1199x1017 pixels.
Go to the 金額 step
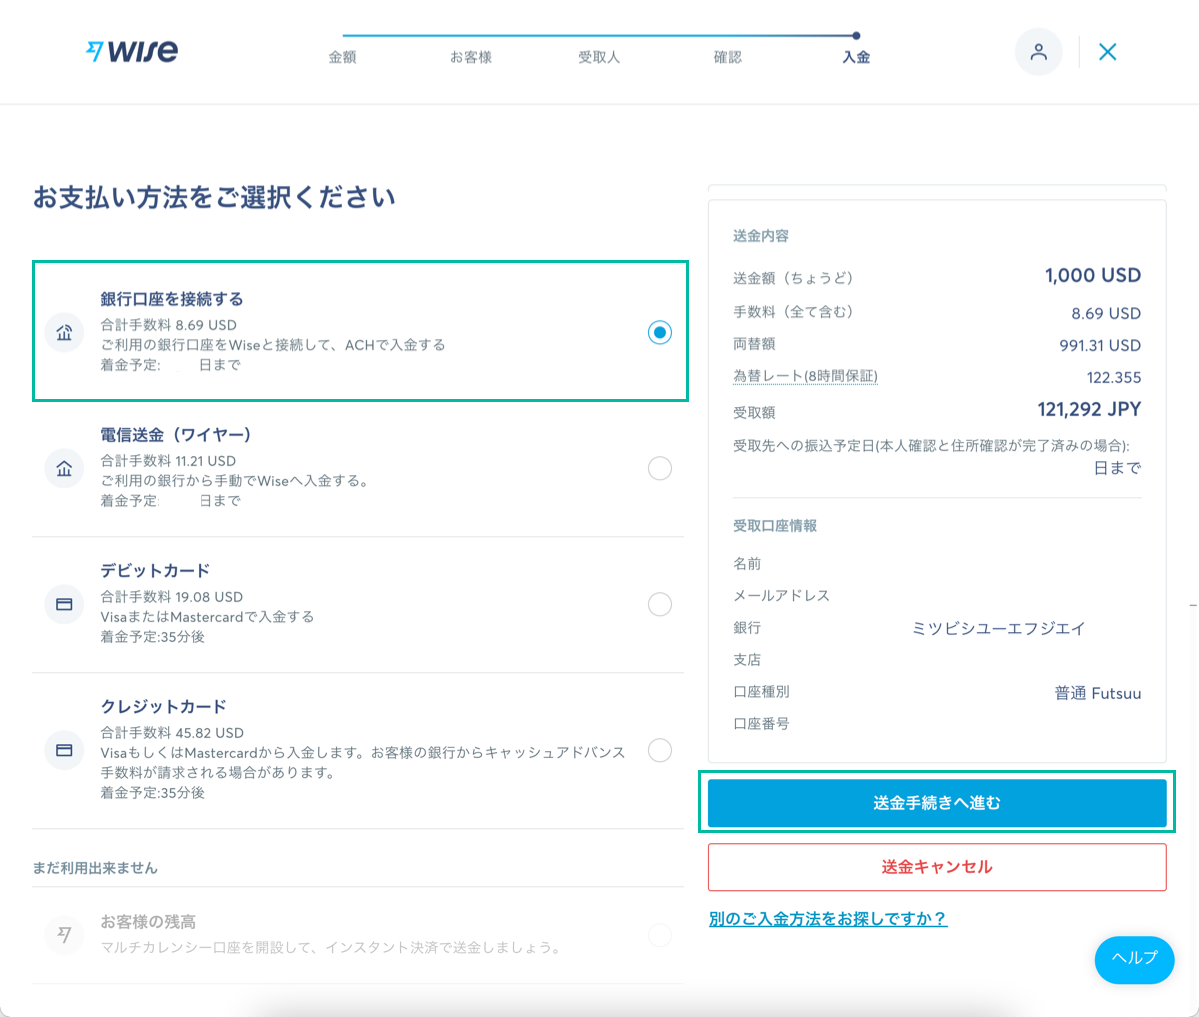[x=342, y=57]
